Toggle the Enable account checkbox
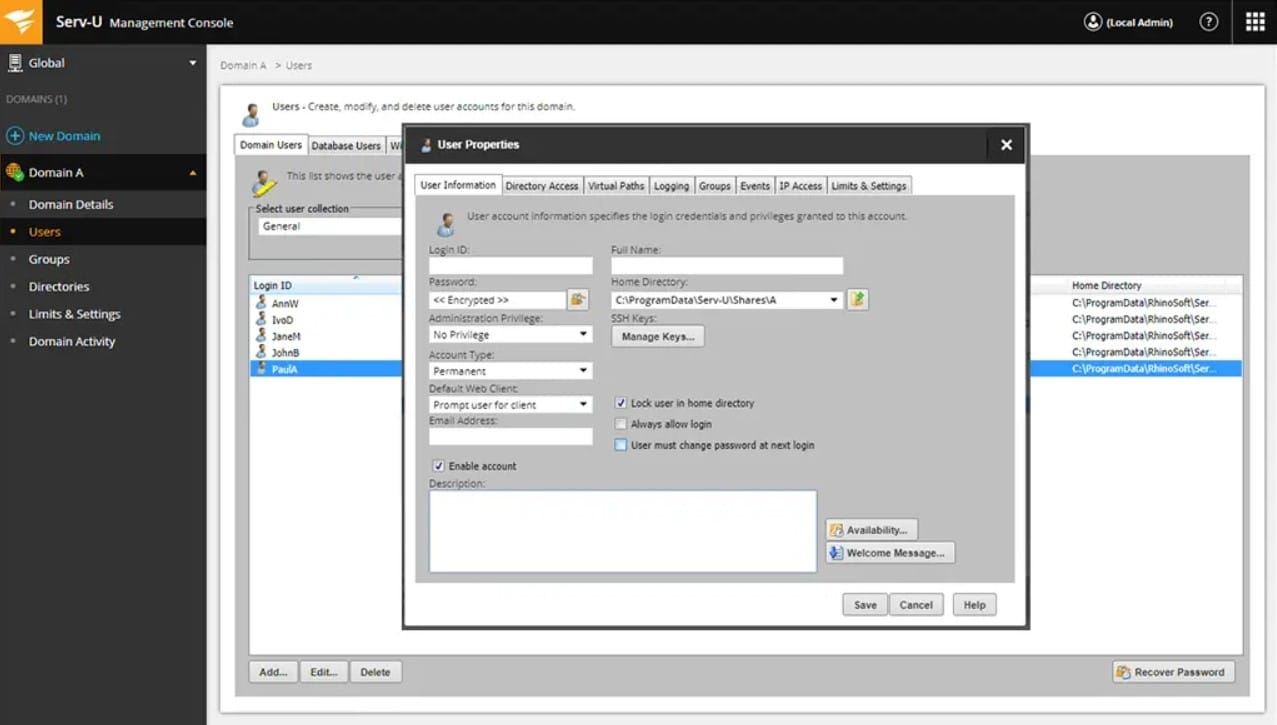The width and height of the screenshot is (1277, 725). pyautogui.click(x=438, y=466)
